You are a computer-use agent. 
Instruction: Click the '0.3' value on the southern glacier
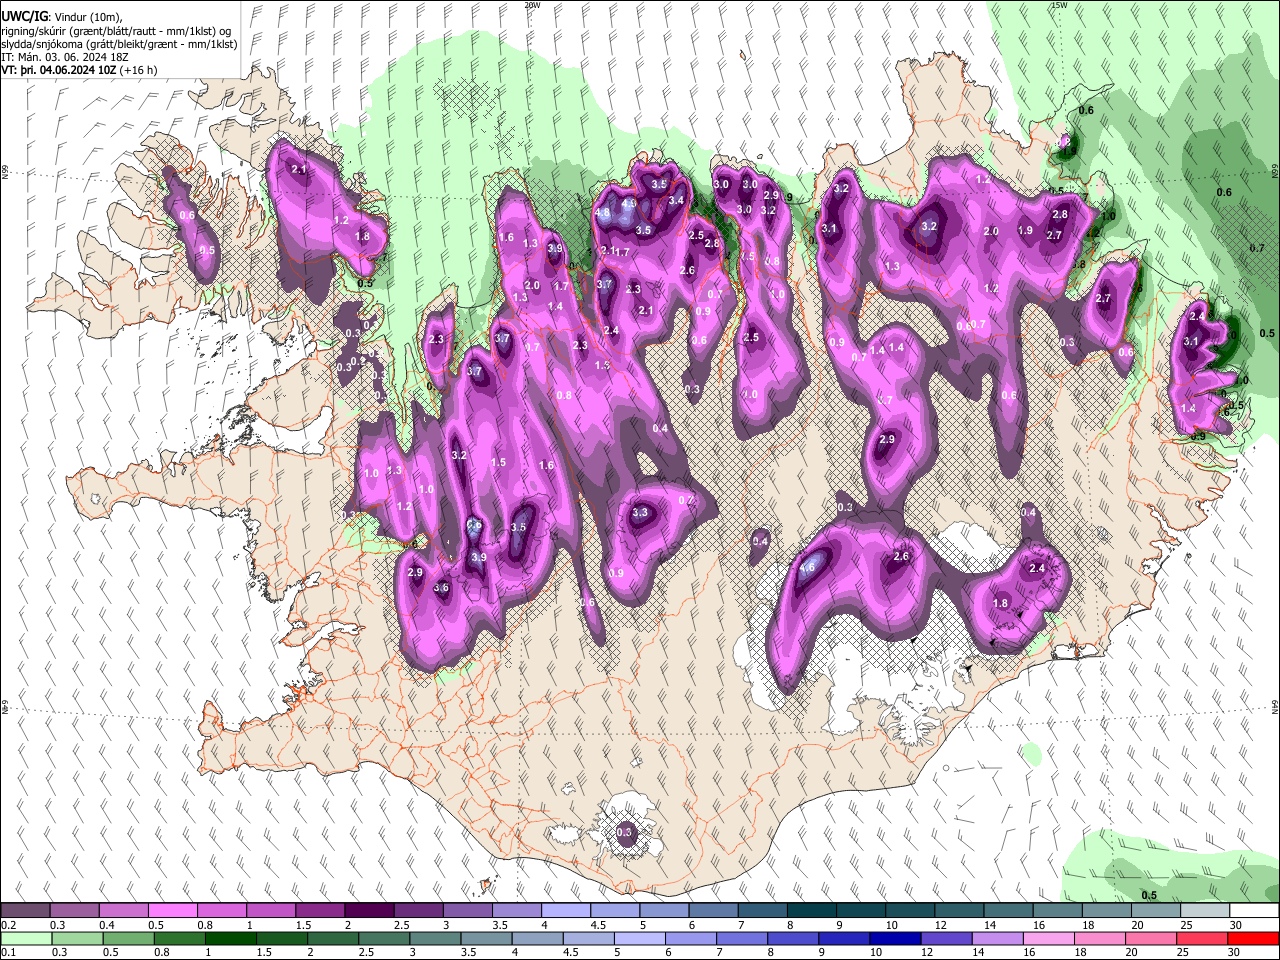click(625, 832)
